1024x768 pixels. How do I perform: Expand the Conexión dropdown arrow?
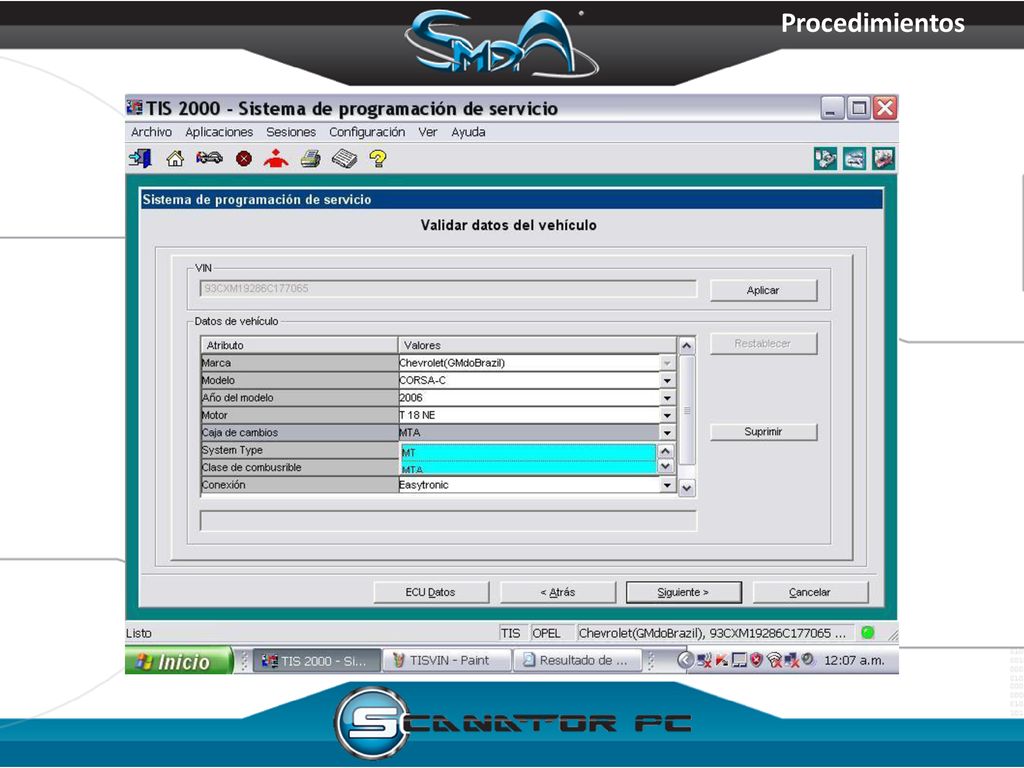click(x=667, y=485)
